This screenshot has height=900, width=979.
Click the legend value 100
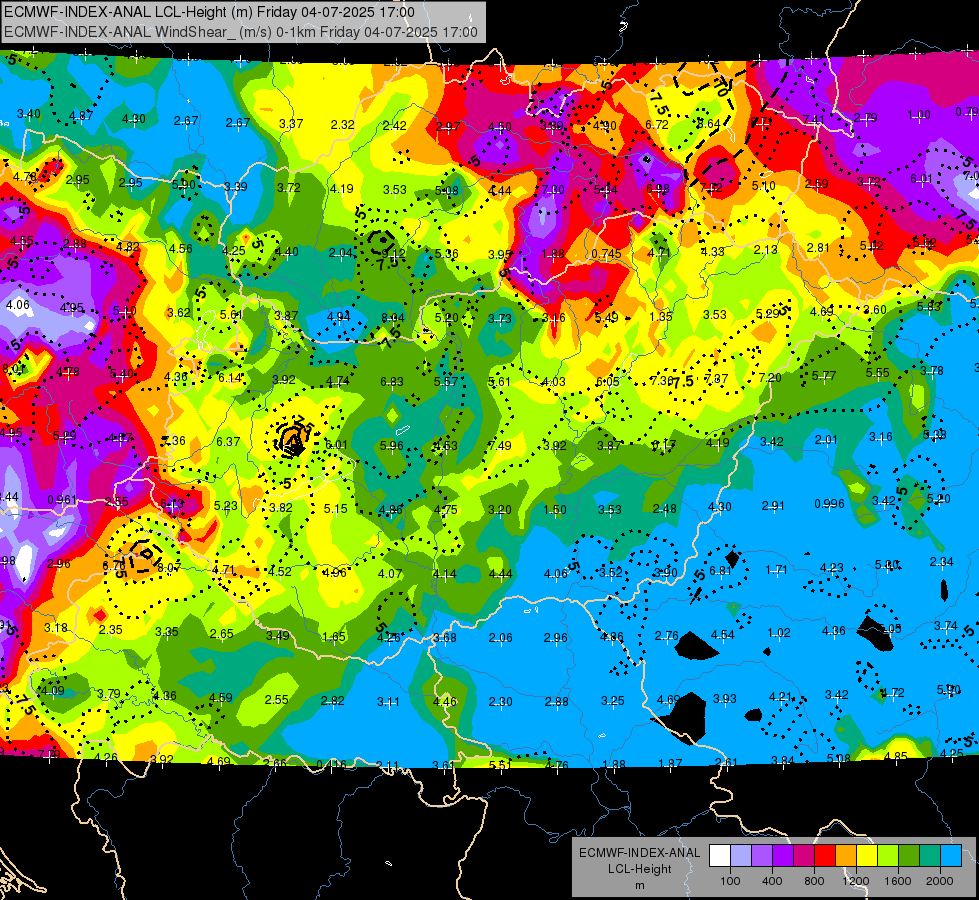tap(730, 881)
